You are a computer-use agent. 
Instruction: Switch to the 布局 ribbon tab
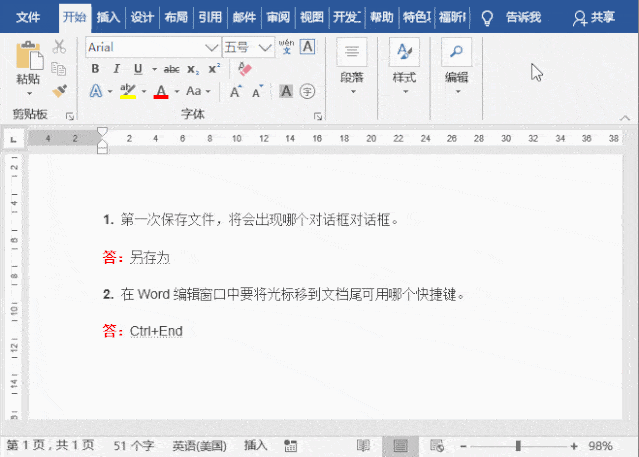coord(175,17)
